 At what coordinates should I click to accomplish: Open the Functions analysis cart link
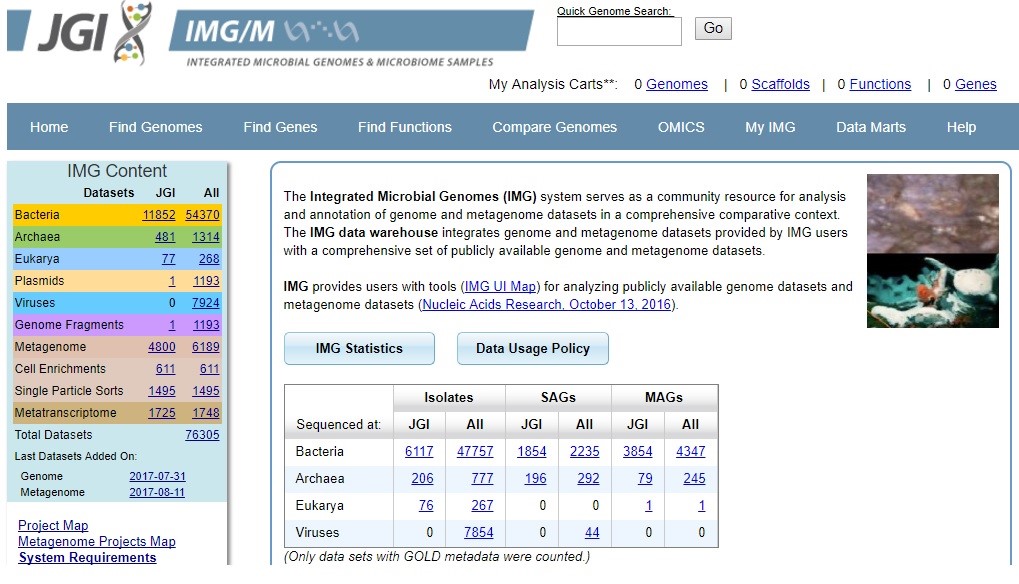point(880,84)
